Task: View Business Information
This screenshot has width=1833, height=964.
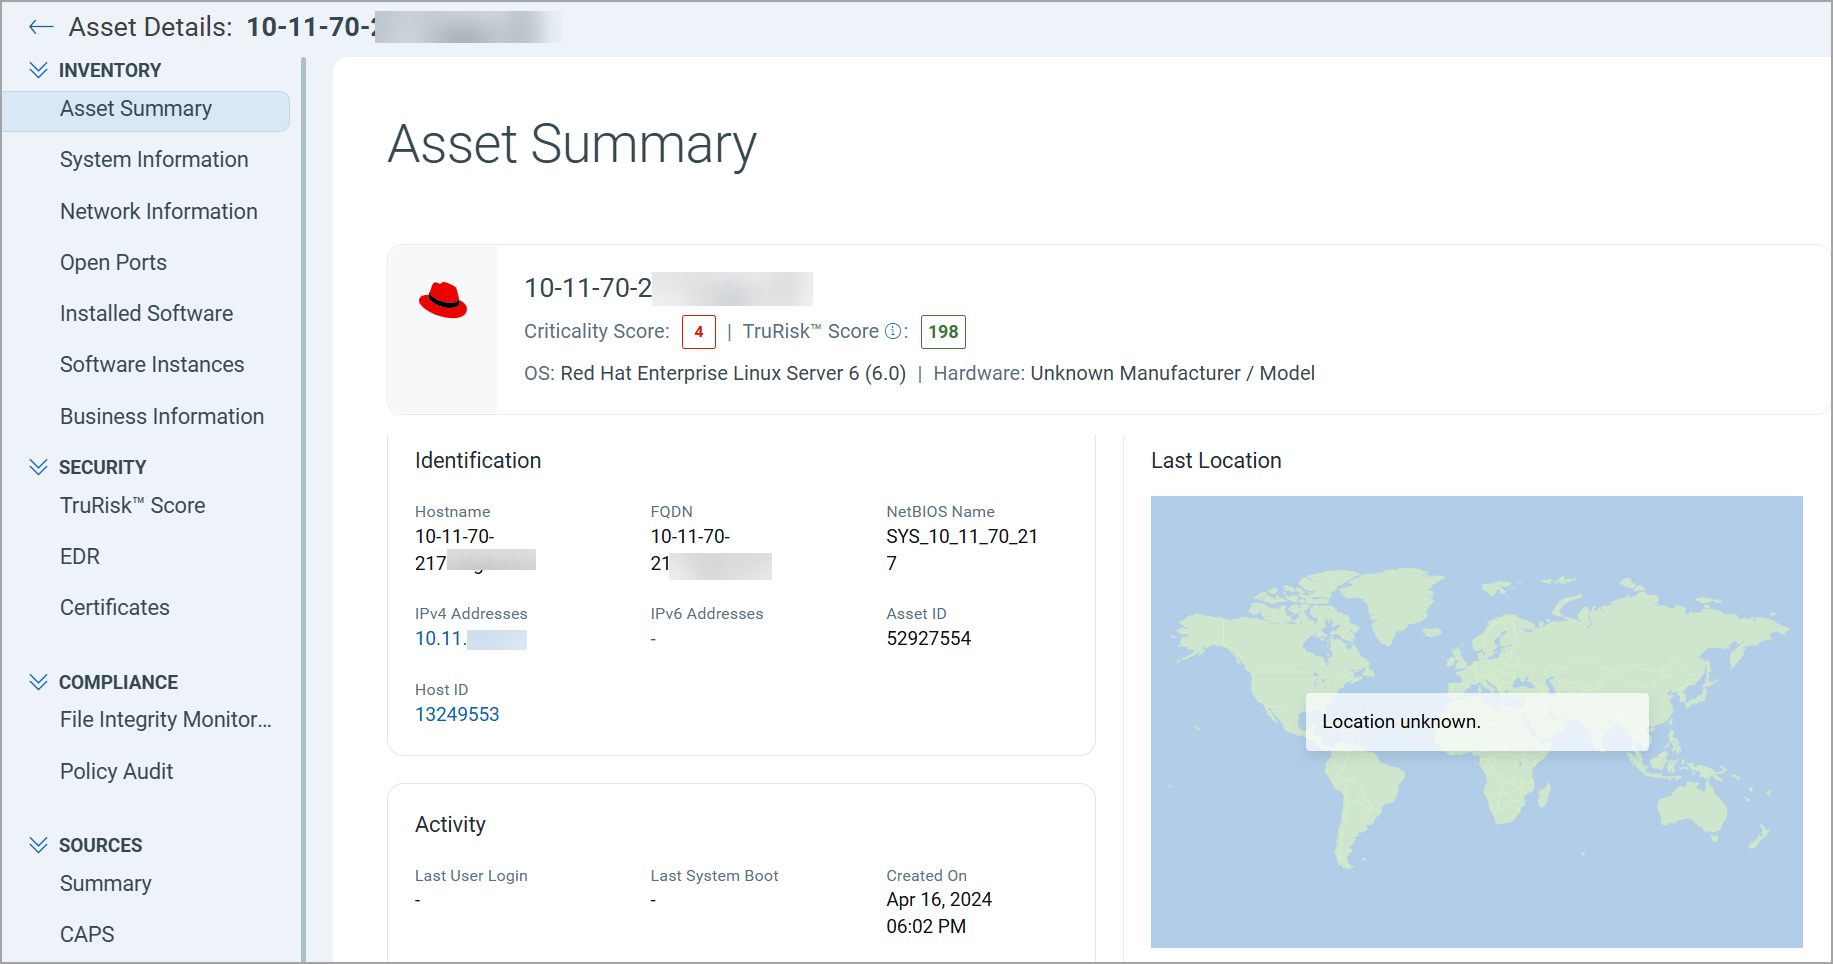Action: click(161, 416)
